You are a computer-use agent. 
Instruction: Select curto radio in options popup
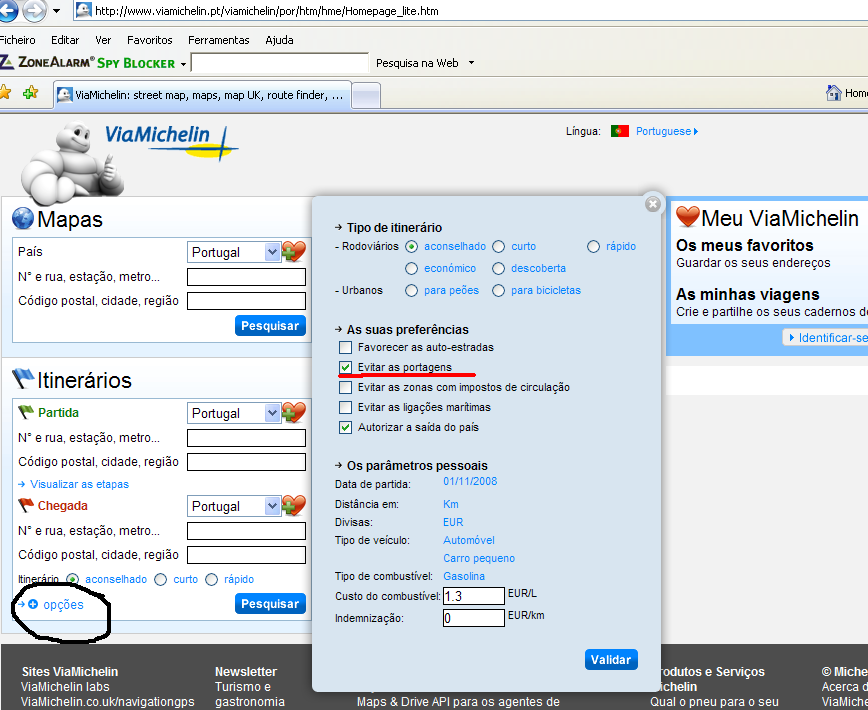click(x=499, y=246)
